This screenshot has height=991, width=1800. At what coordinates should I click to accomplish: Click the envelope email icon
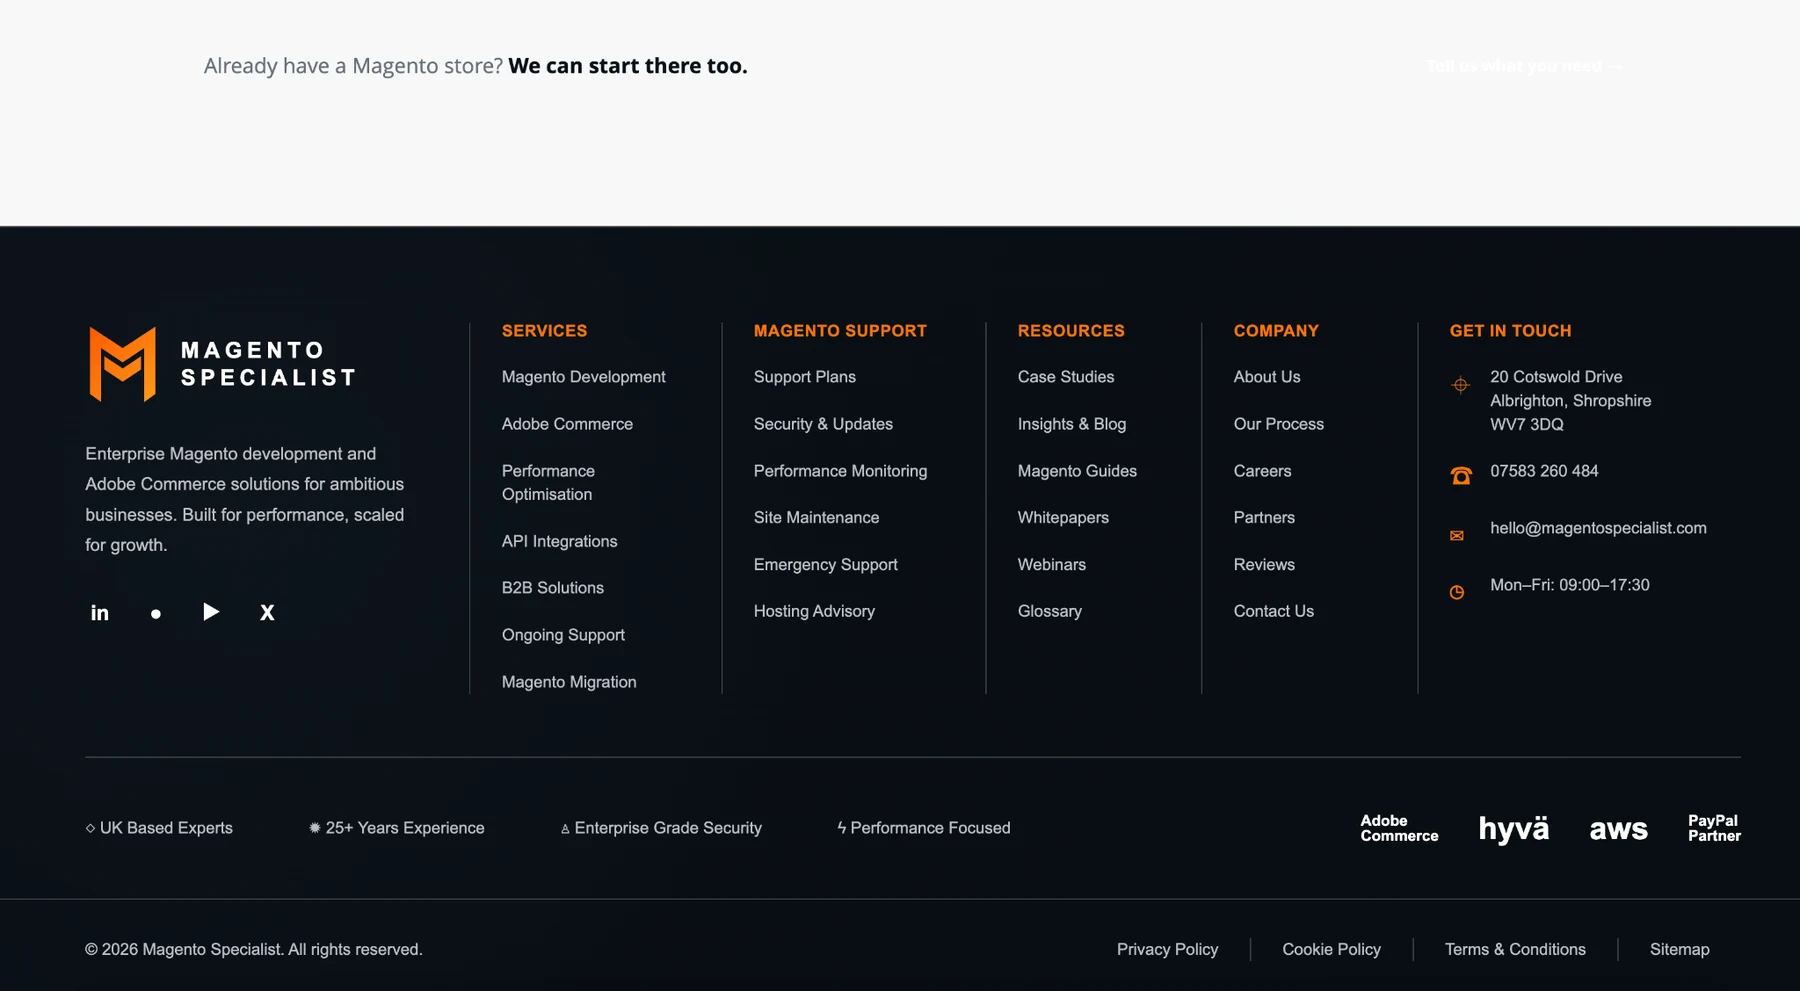1457,536
